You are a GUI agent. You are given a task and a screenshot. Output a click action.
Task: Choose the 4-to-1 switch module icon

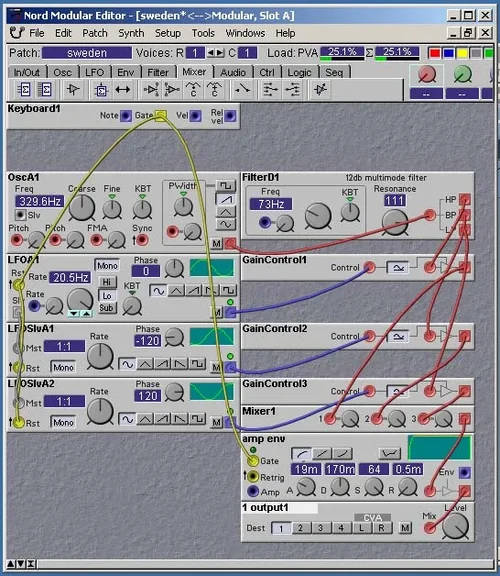tap(271, 89)
